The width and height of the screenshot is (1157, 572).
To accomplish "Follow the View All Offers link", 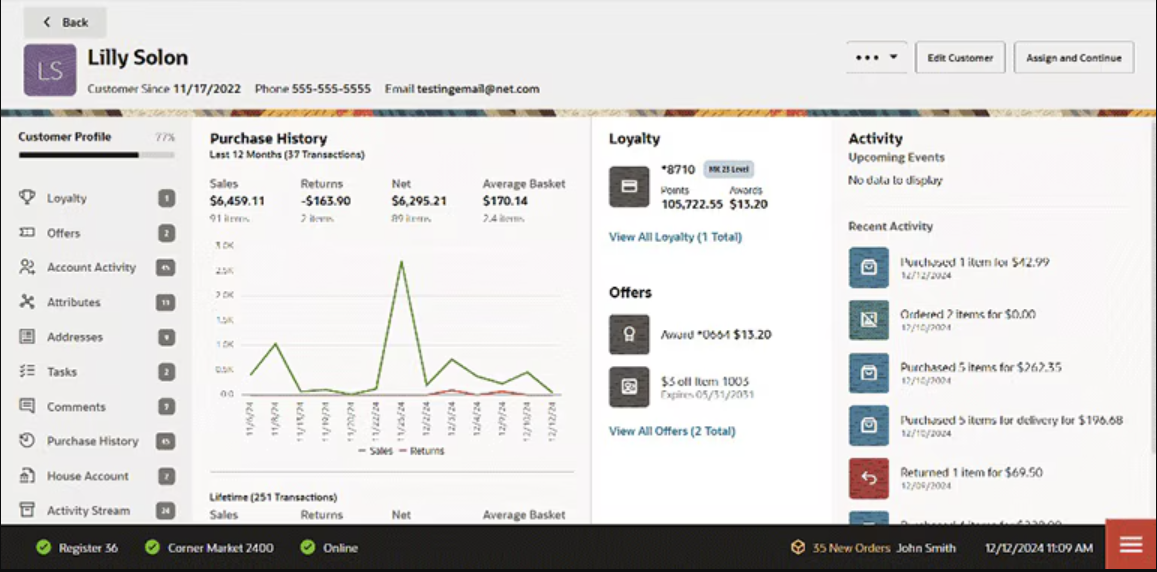I will coord(672,431).
